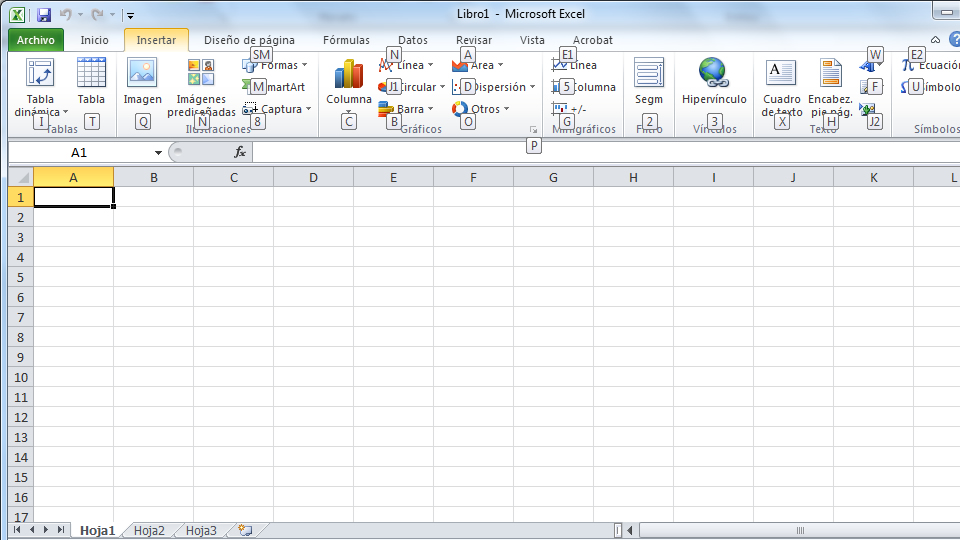Screen dimensions: 960x540
Task: Go to the first sheet arrow
Action: (17, 530)
